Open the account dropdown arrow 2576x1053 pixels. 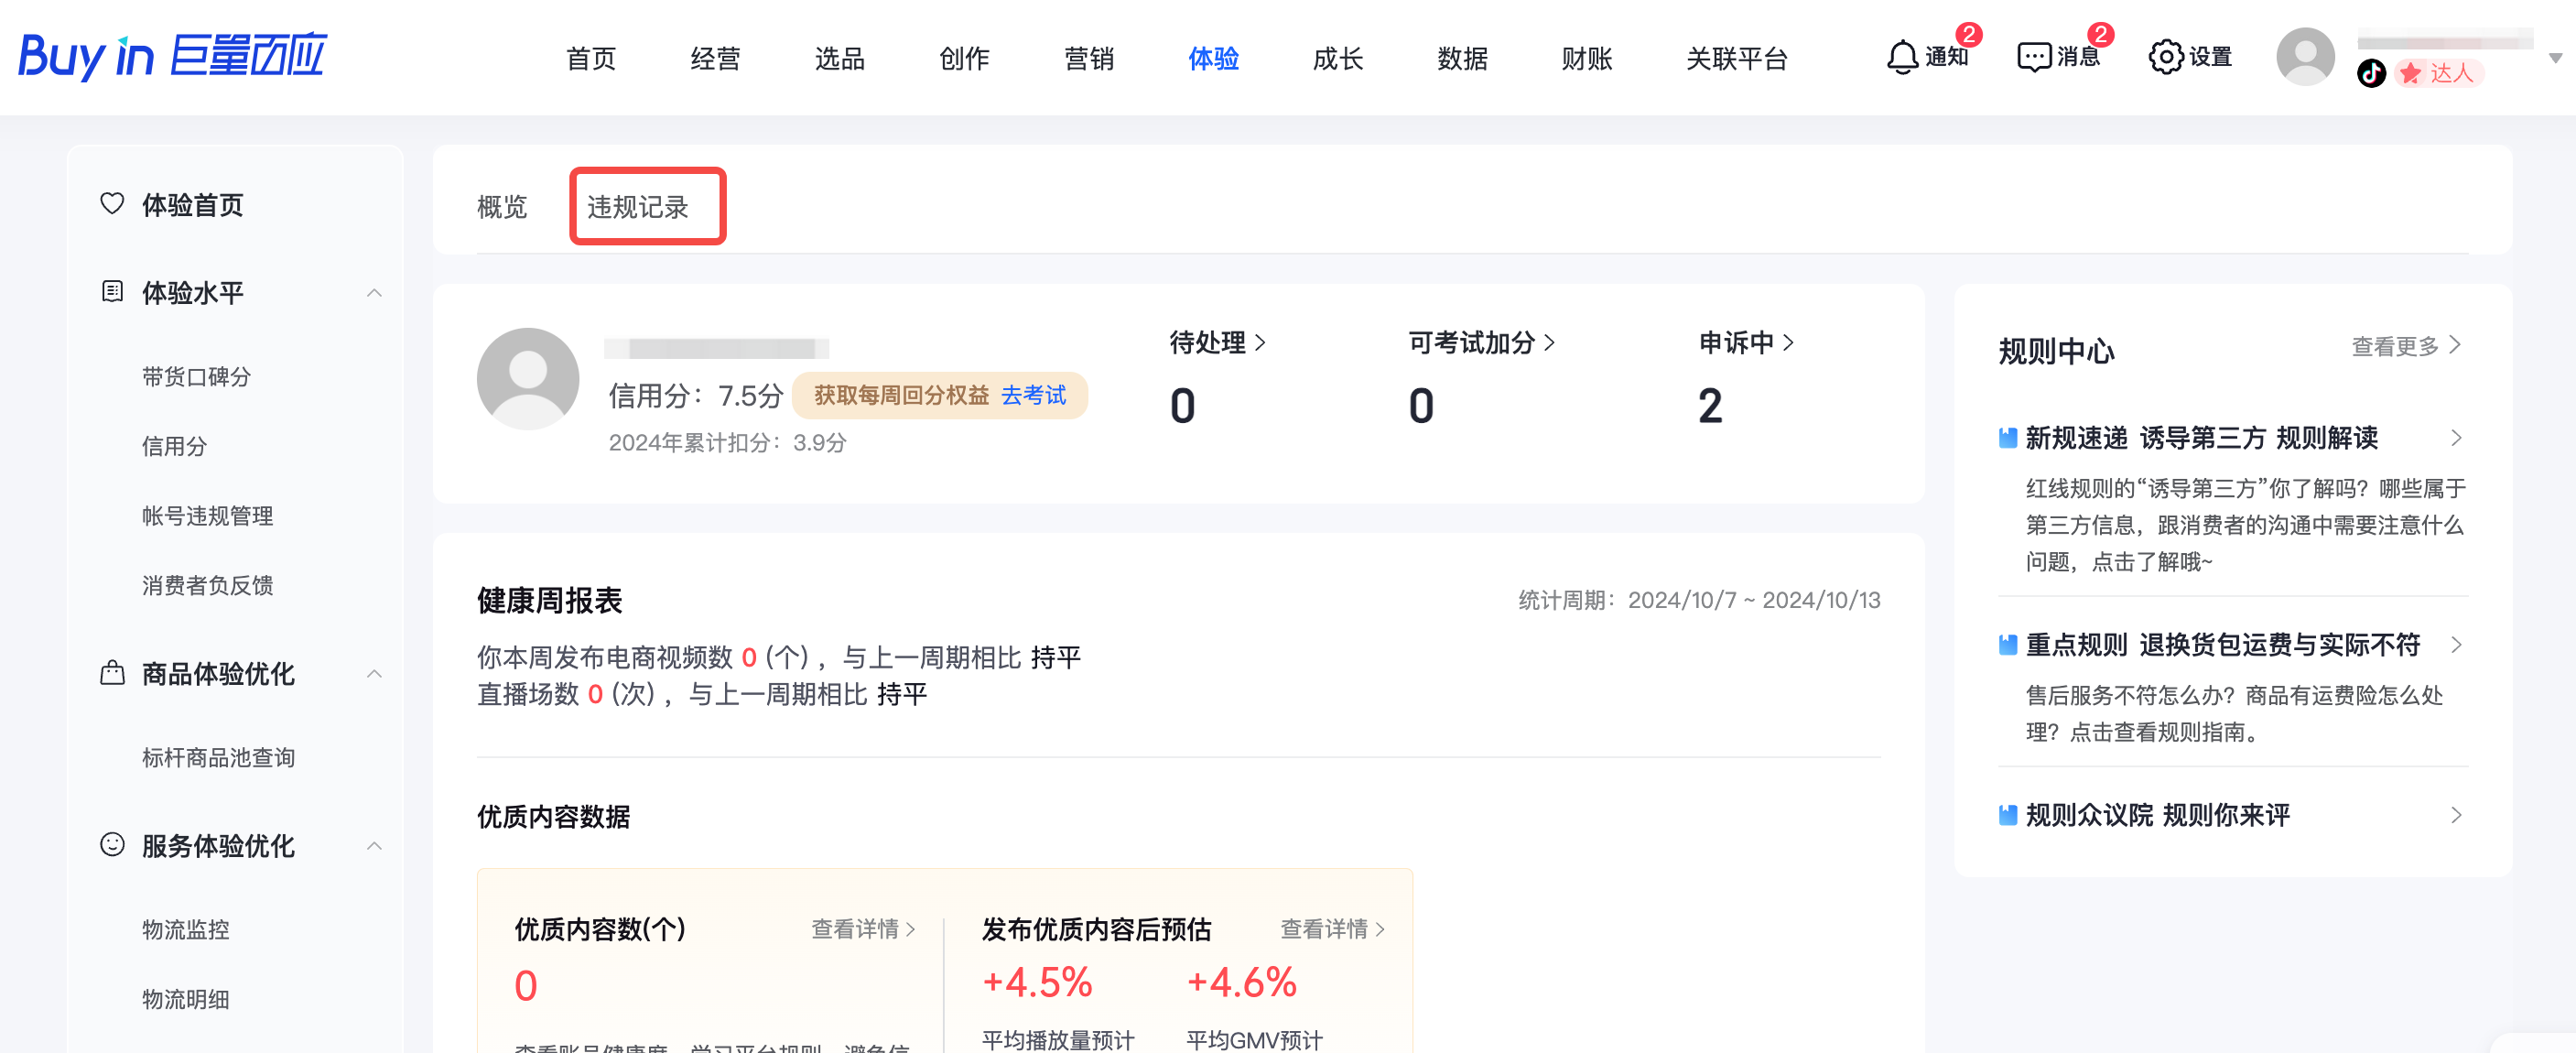point(2555,58)
